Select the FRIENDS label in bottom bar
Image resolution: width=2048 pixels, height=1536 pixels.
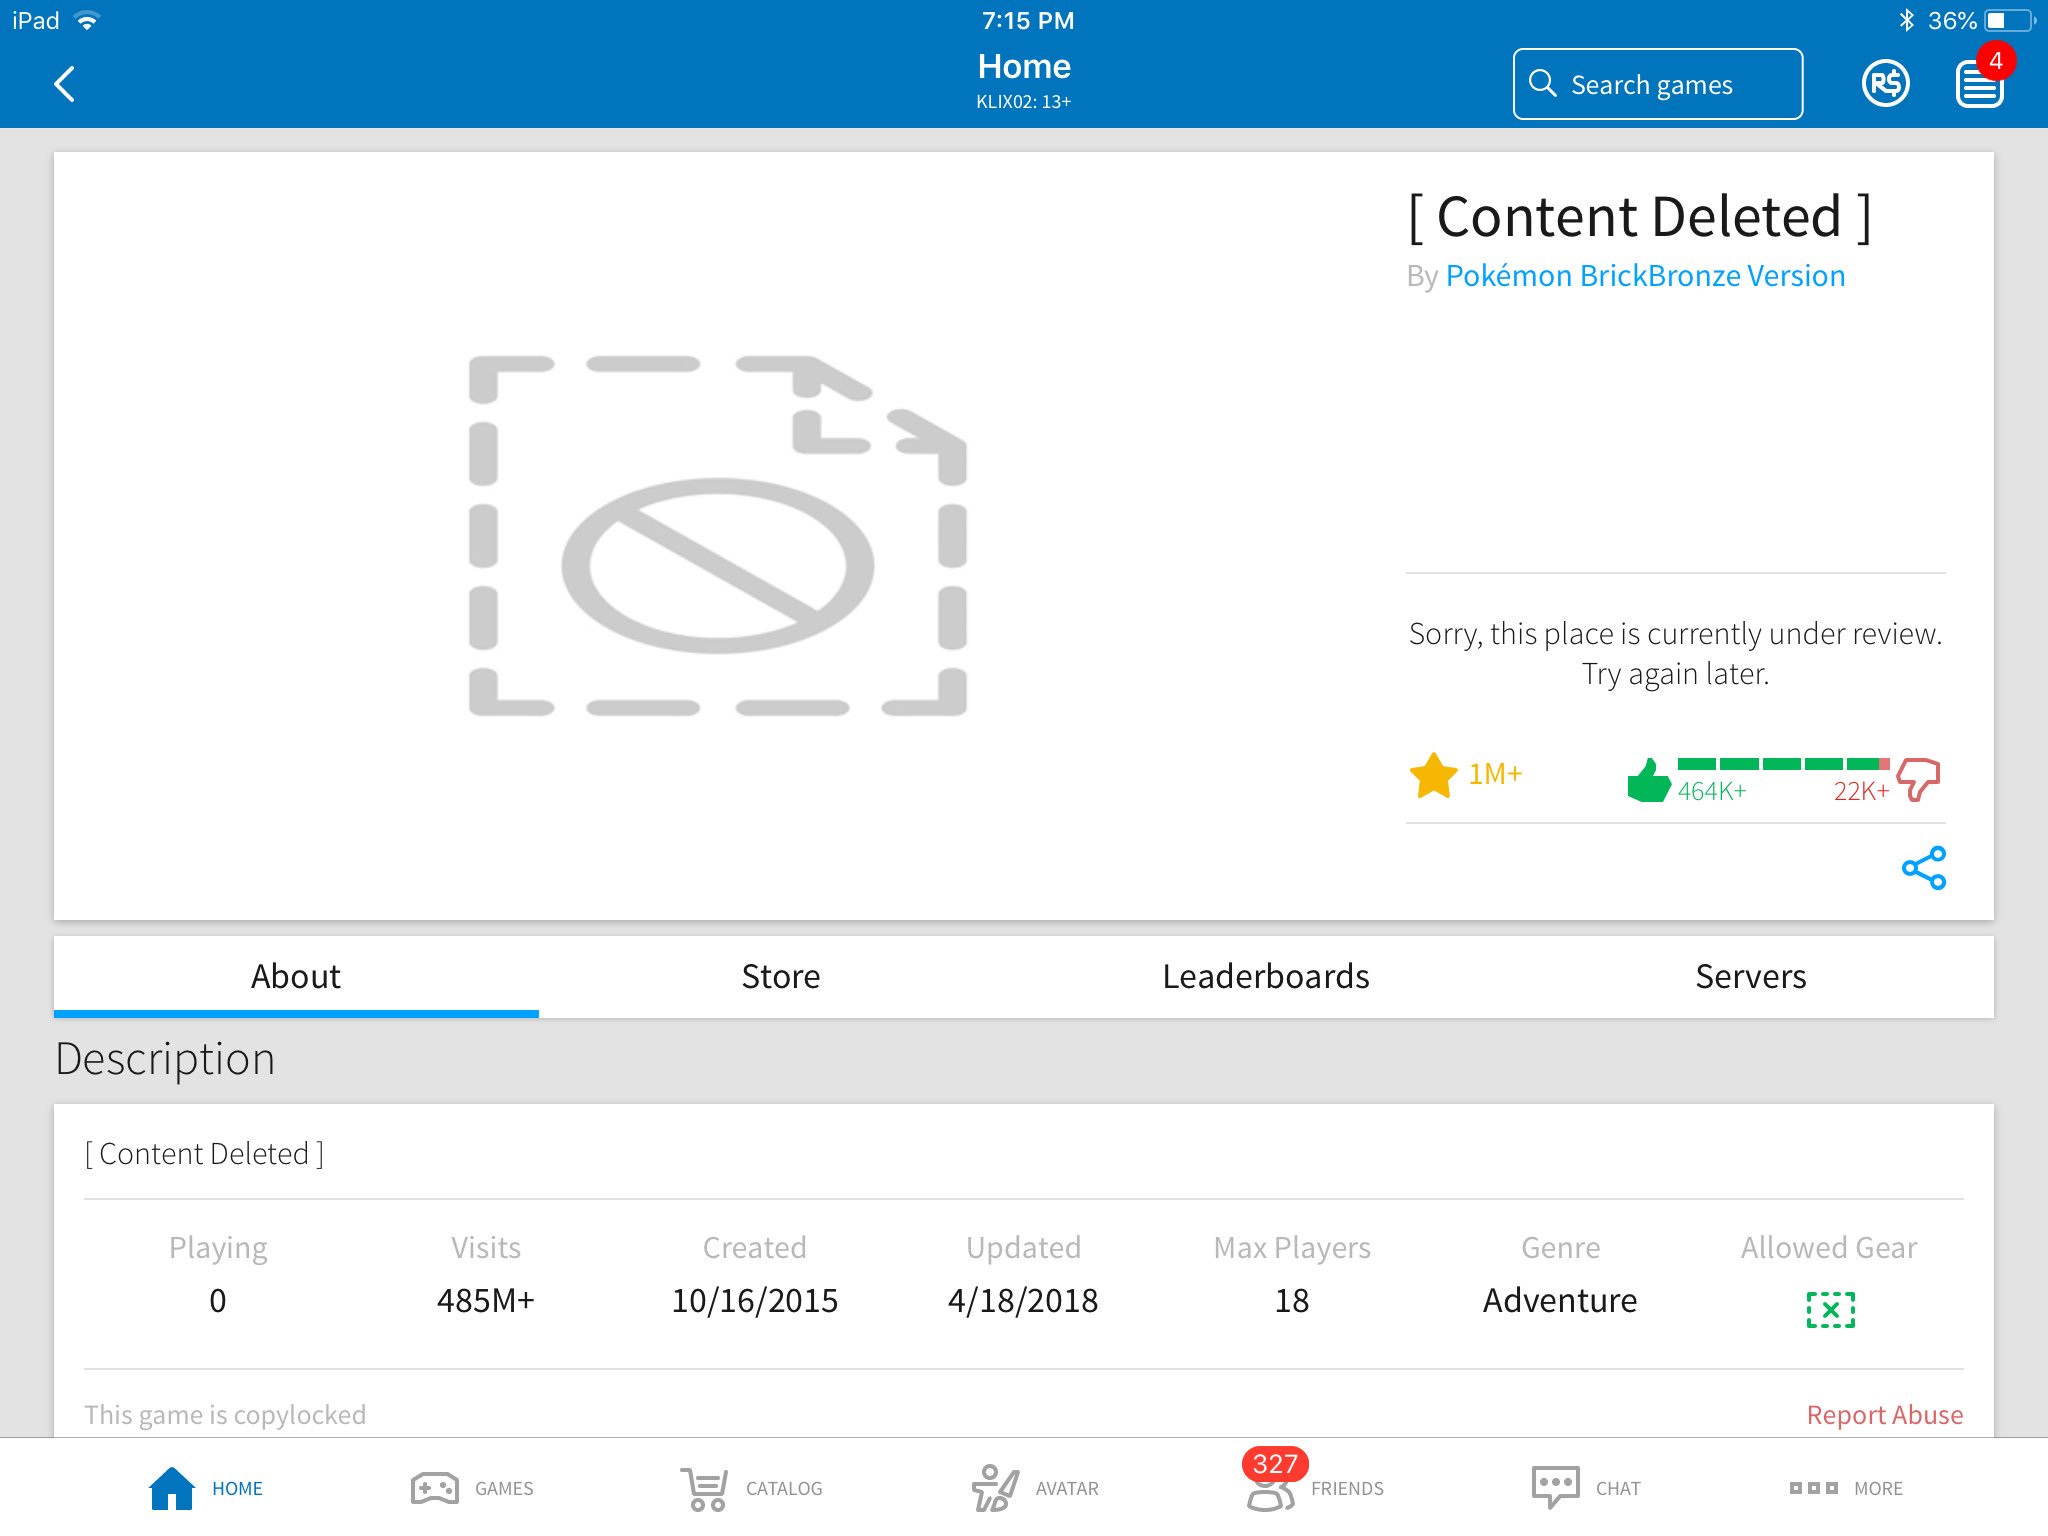(x=1347, y=1488)
